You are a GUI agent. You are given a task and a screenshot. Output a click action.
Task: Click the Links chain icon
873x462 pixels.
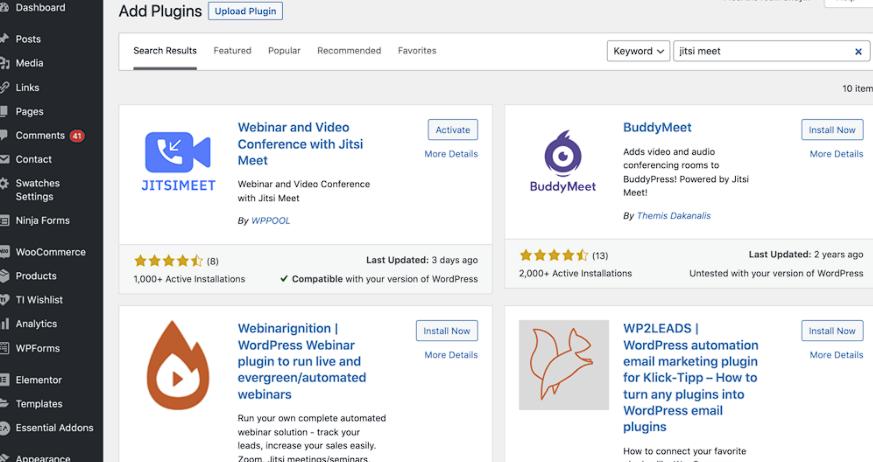4,87
